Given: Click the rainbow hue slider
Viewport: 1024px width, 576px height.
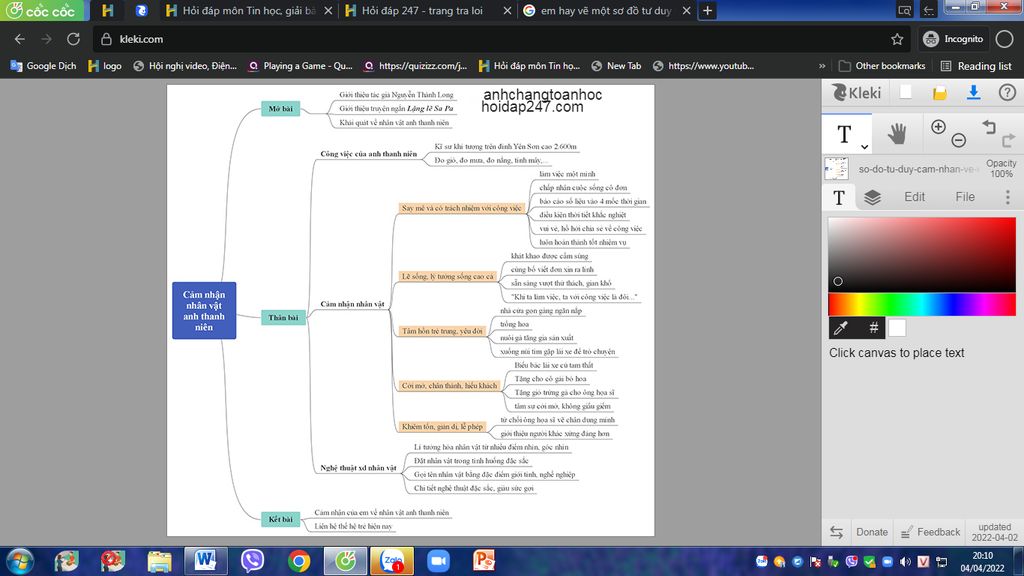Looking at the screenshot, I should tap(921, 304).
